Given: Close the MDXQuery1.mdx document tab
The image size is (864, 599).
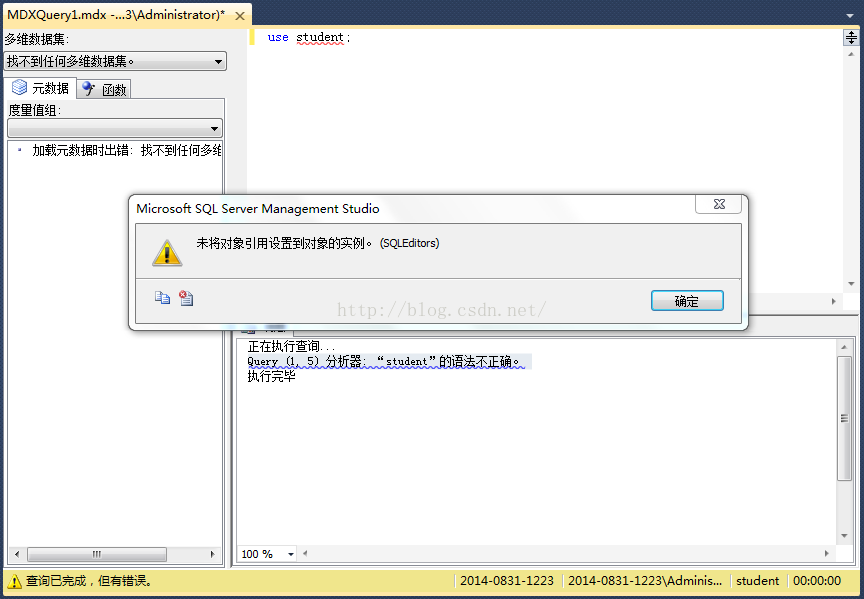Looking at the screenshot, I should [x=240, y=16].
